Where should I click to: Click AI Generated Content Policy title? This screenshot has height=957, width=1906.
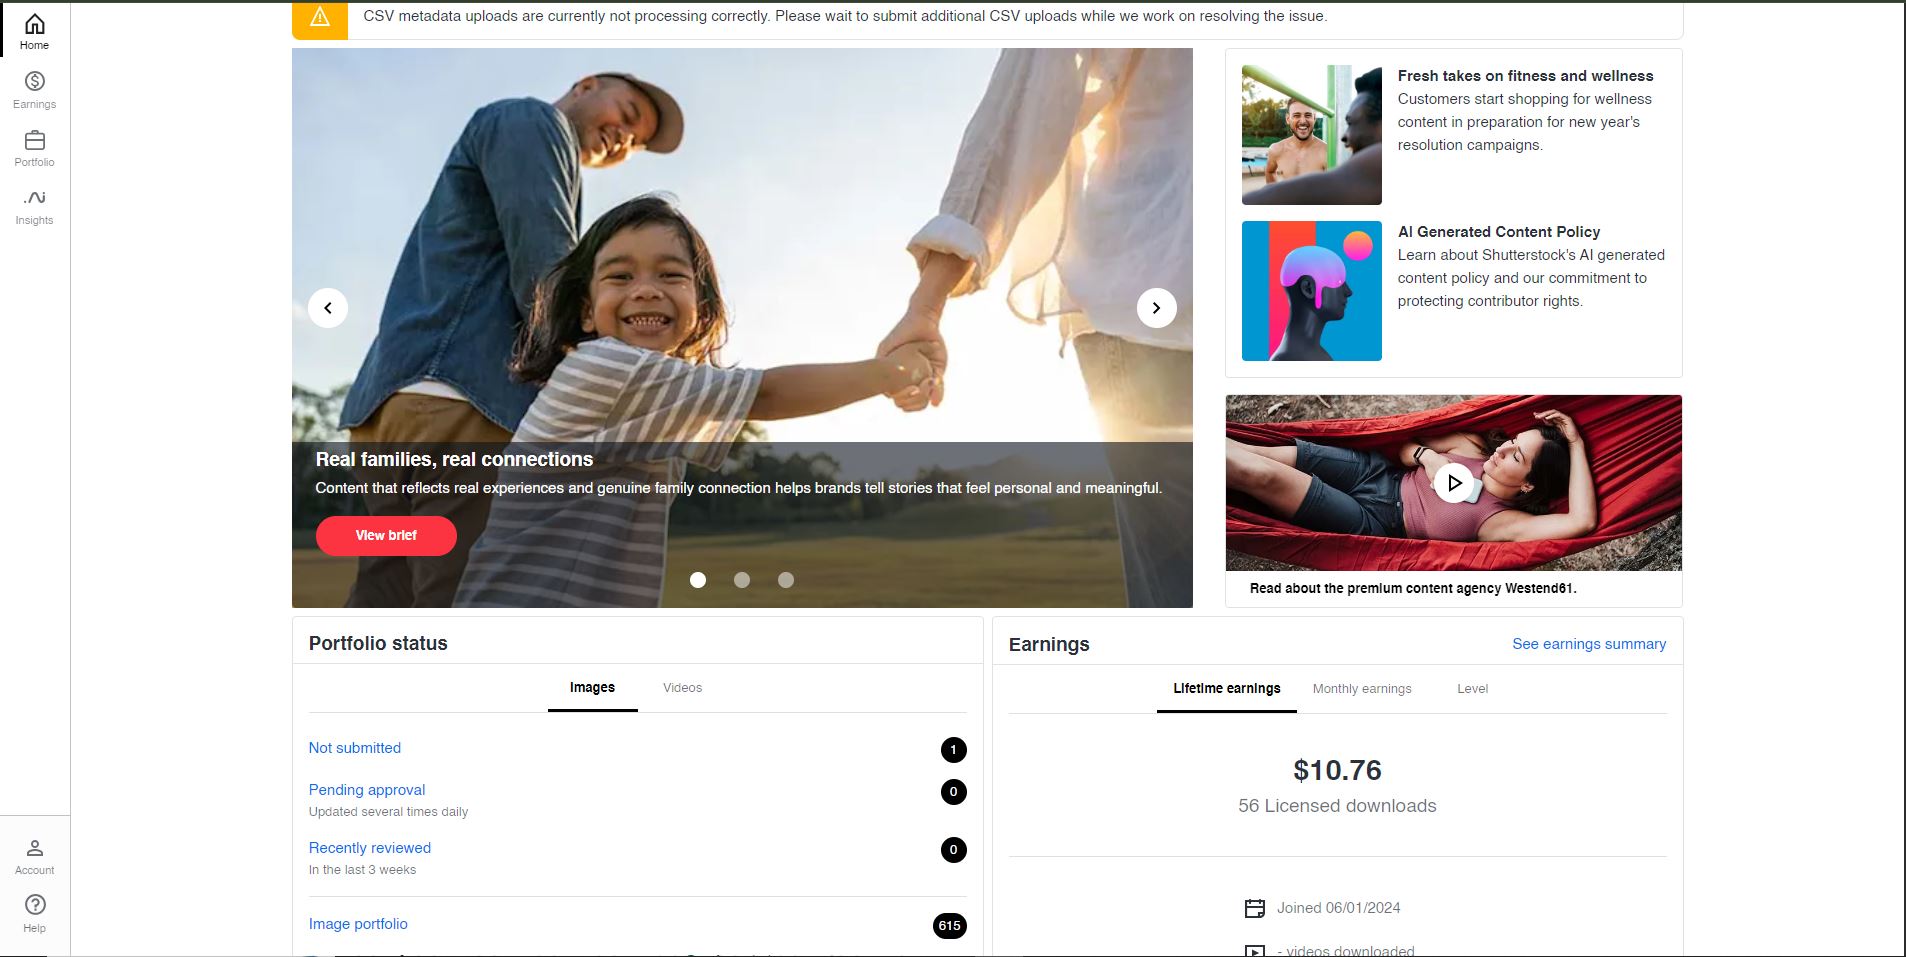(1499, 232)
